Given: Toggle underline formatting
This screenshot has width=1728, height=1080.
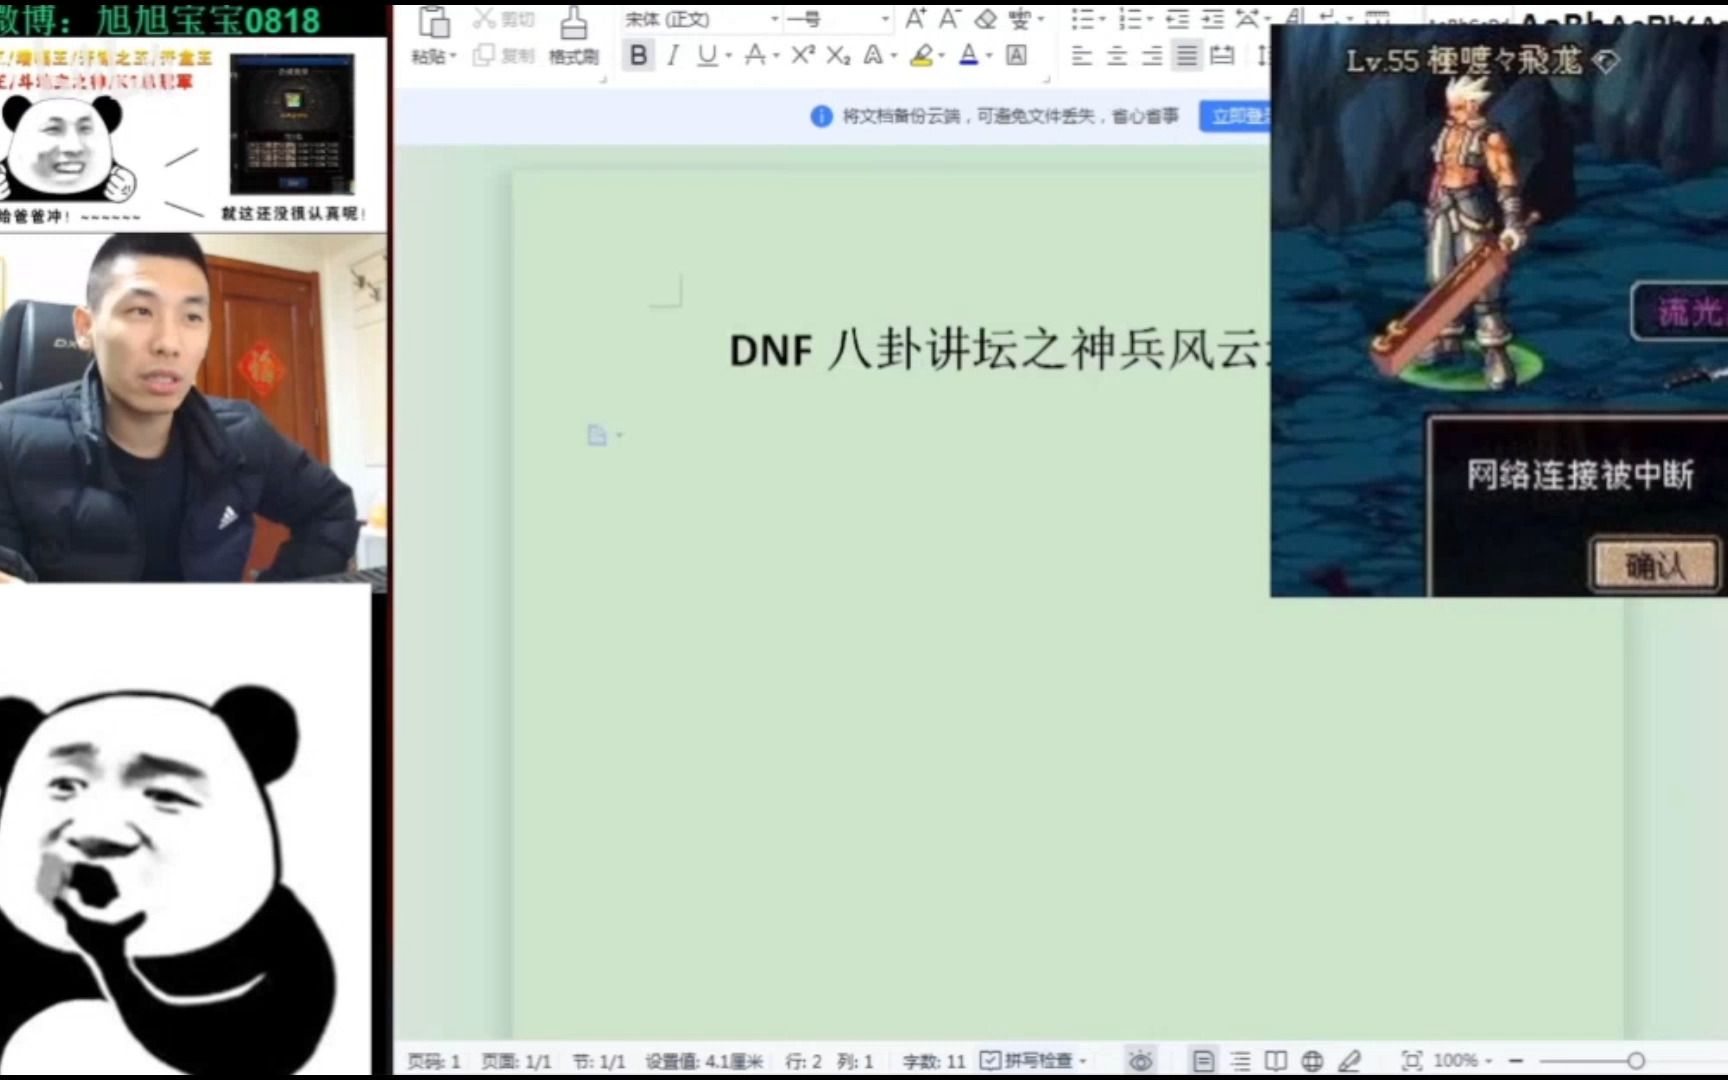Looking at the screenshot, I should [x=707, y=56].
